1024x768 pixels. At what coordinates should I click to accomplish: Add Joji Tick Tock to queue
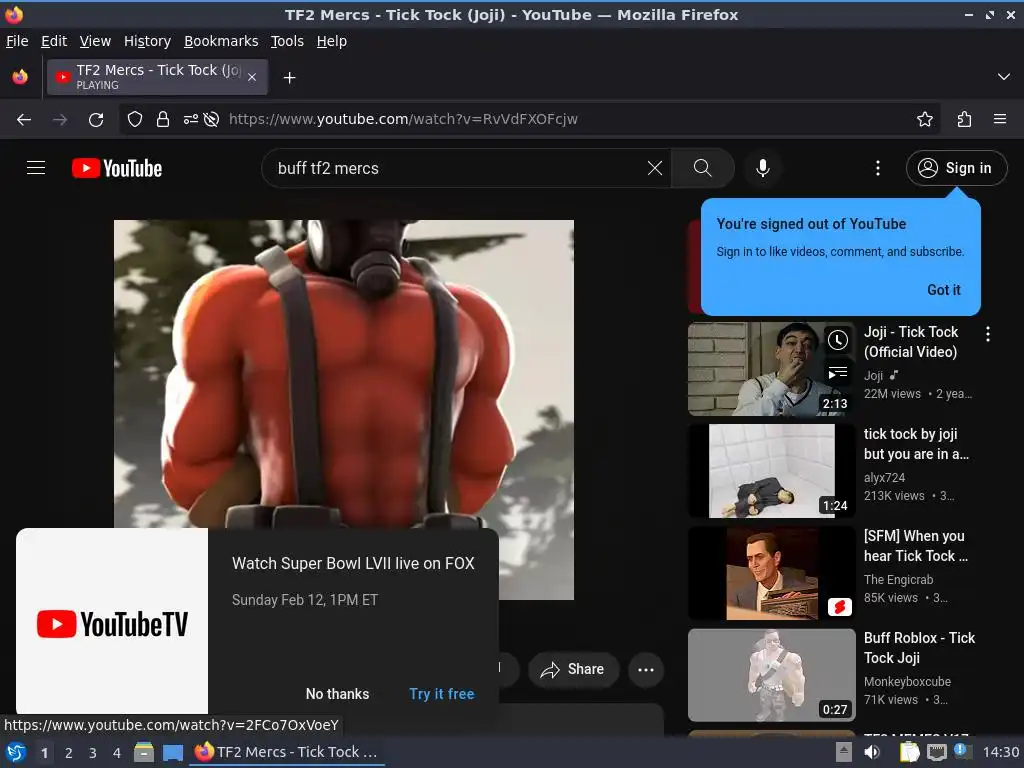pos(838,373)
